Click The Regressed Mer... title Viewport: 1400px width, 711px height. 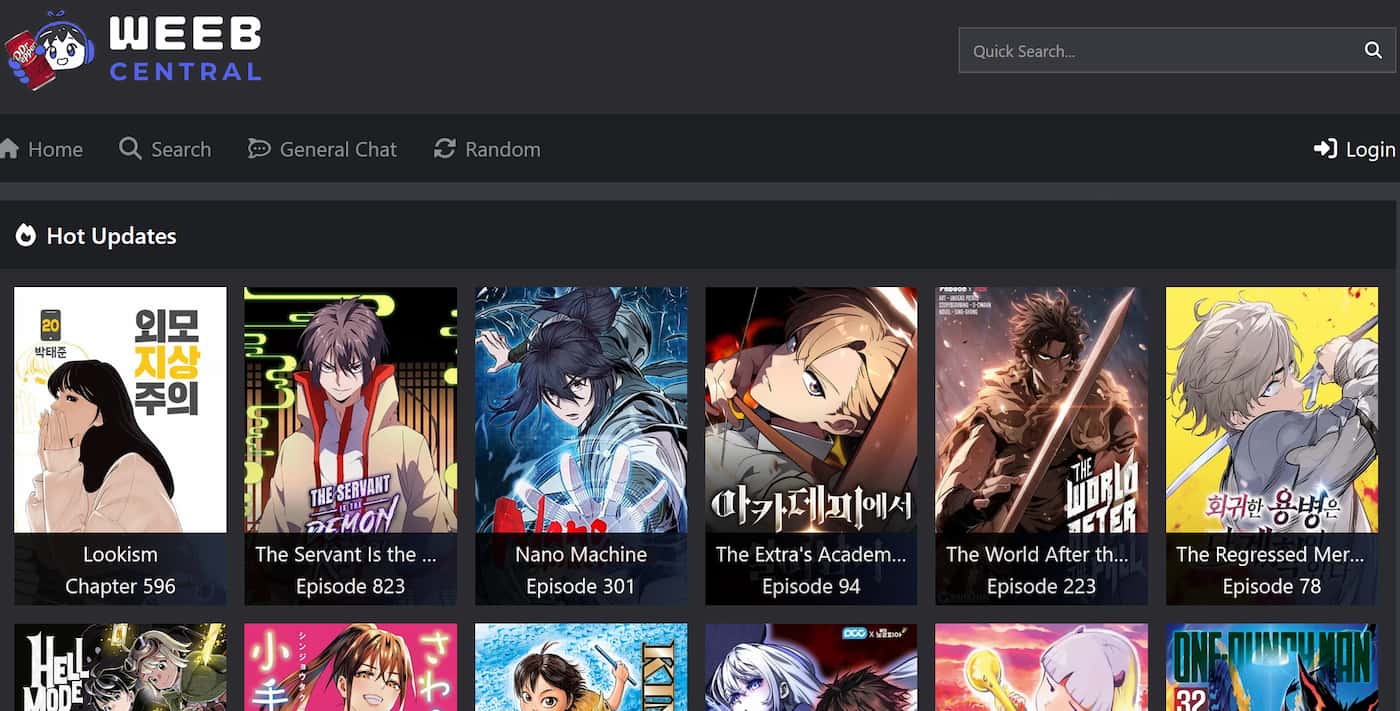pyautogui.click(x=1270, y=554)
